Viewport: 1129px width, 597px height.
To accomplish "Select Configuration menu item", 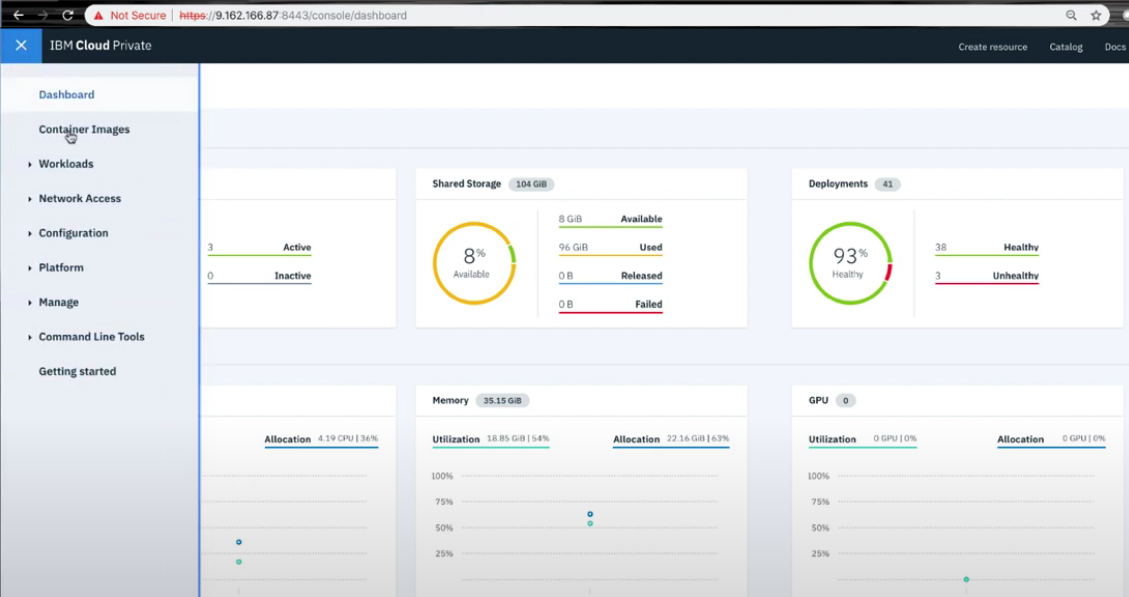I will coord(73,233).
